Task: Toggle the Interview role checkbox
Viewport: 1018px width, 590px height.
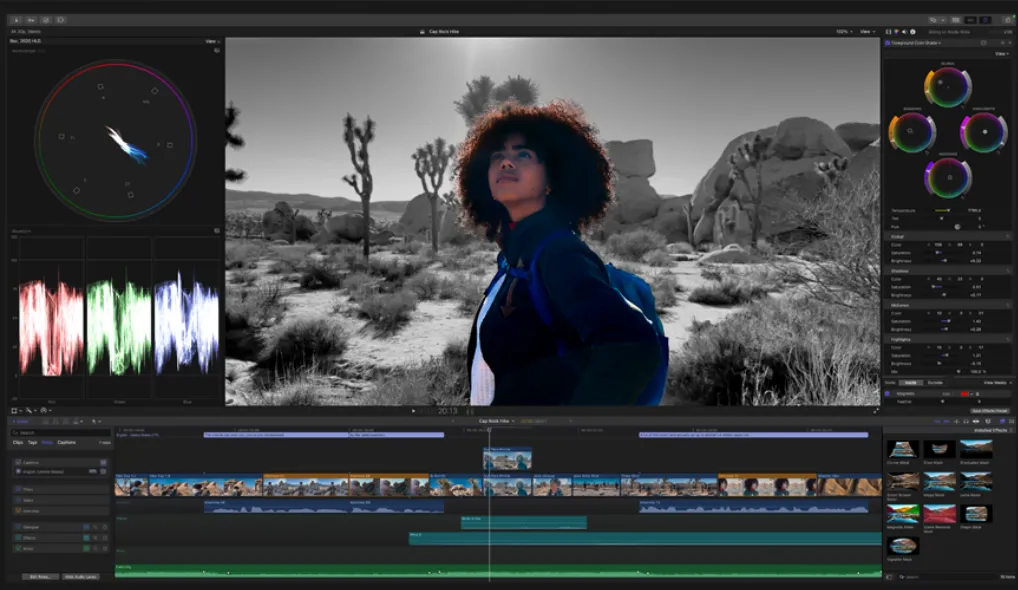Action: click(x=18, y=511)
